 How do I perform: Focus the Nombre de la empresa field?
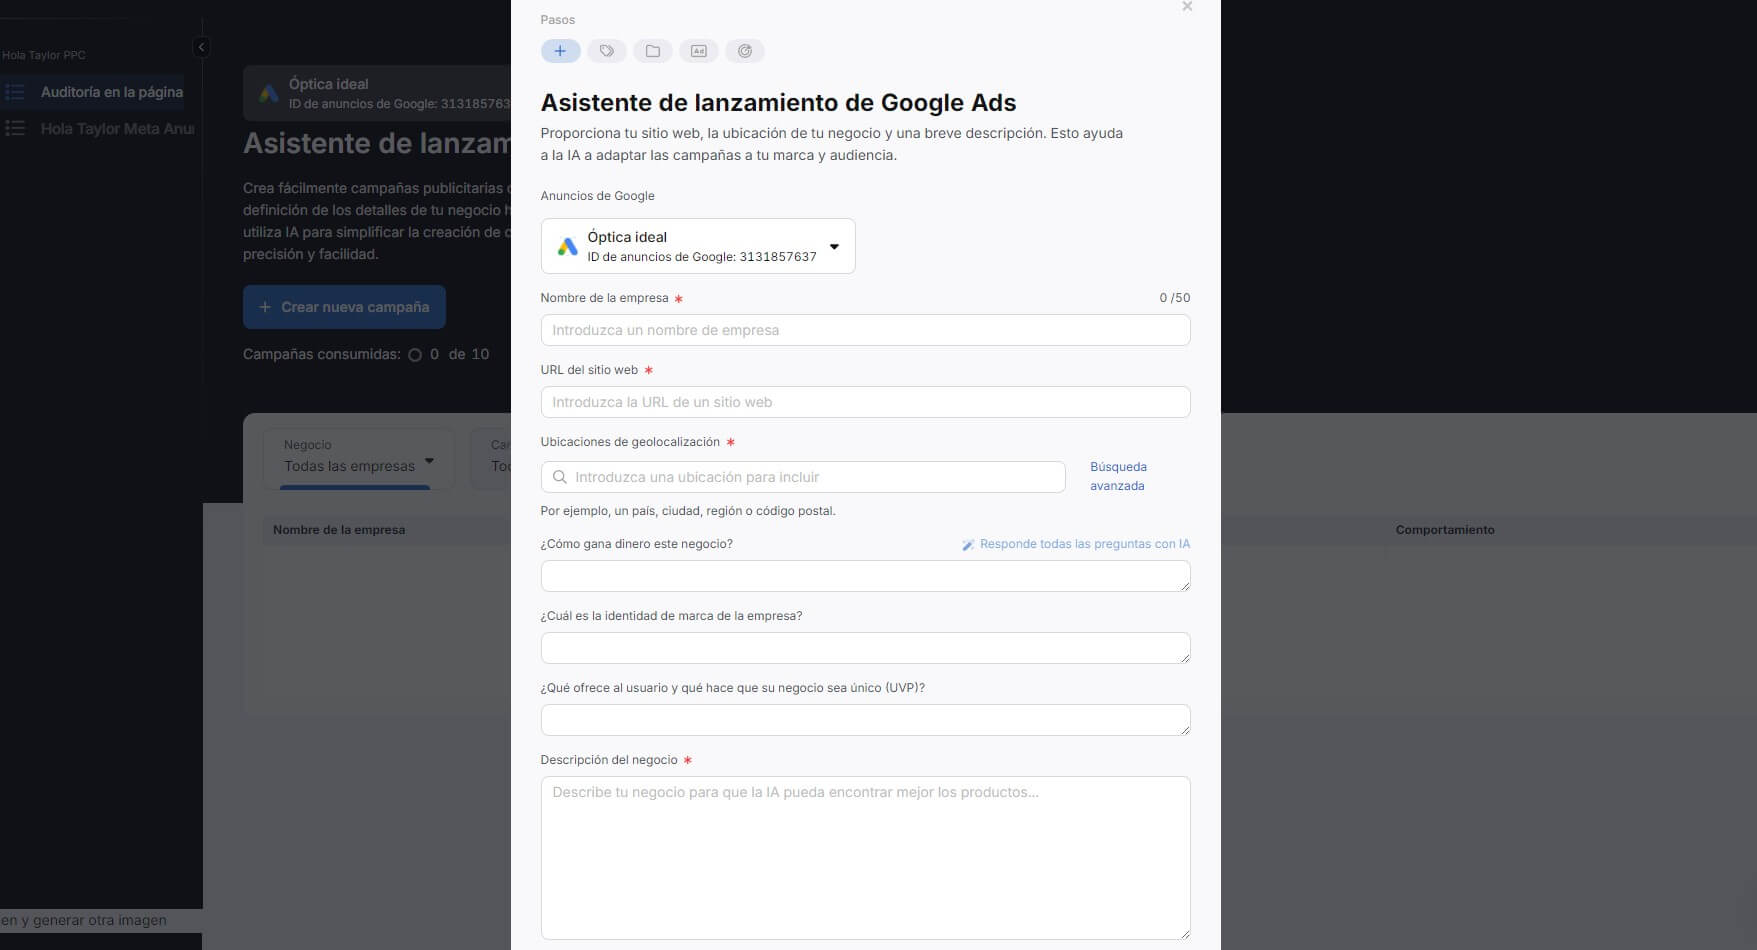pyautogui.click(x=864, y=330)
